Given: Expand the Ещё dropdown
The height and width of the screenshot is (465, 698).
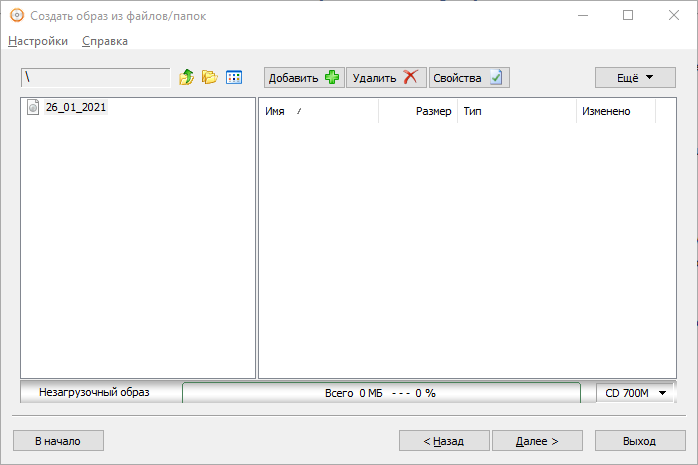Looking at the screenshot, I should click(x=635, y=78).
